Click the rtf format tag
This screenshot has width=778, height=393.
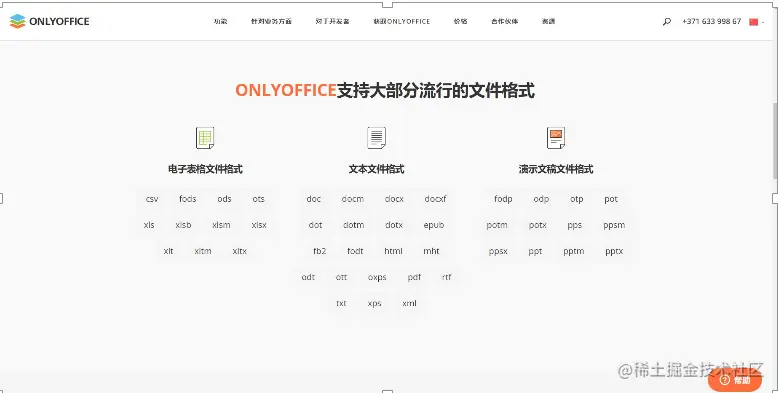[x=447, y=277]
